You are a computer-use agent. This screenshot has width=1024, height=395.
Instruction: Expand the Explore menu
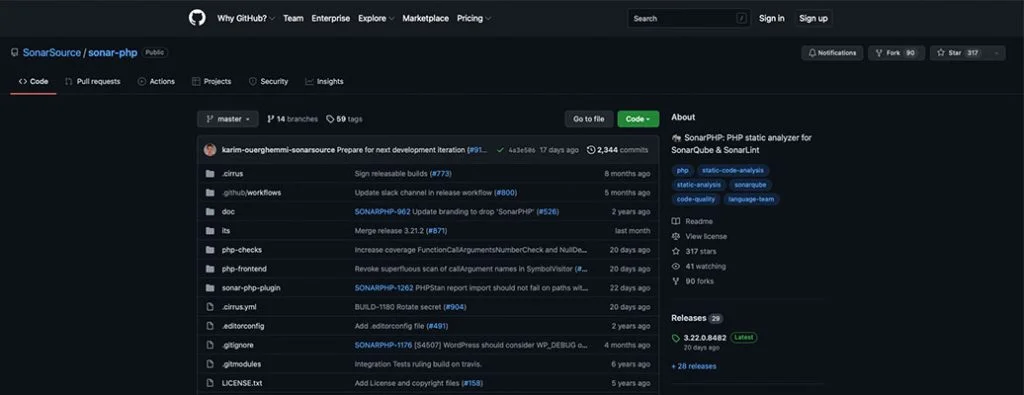pyautogui.click(x=376, y=18)
